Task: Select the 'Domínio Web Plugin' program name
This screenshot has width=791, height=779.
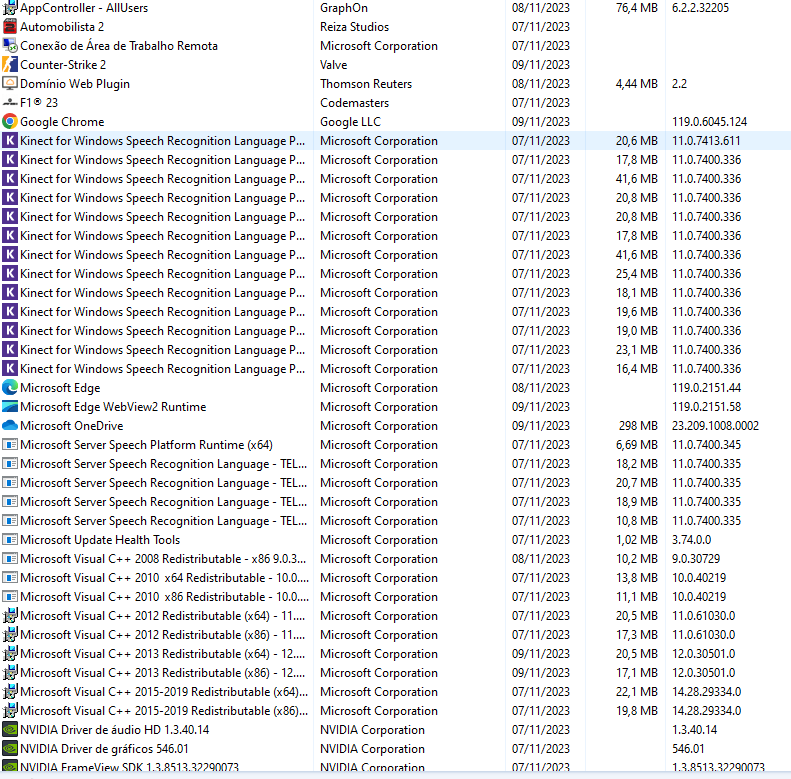Action: click(x=75, y=83)
